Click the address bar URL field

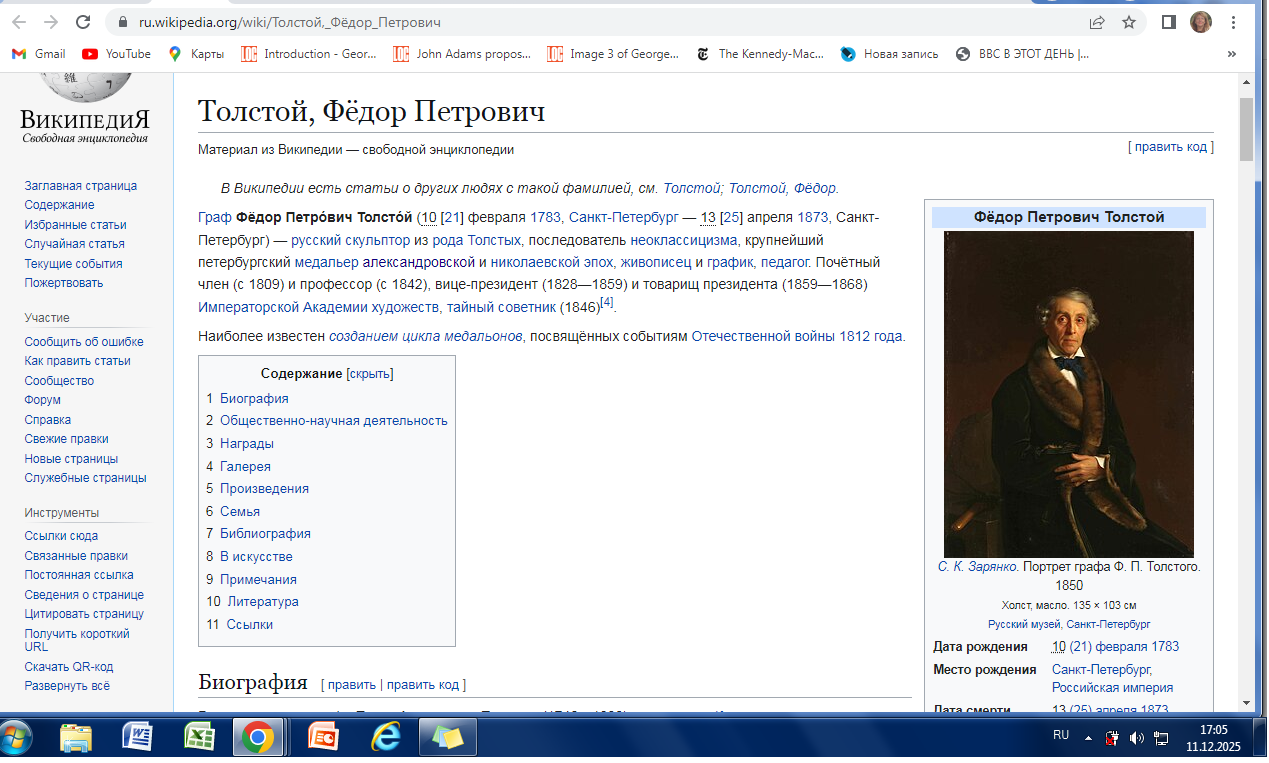pos(600,22)
